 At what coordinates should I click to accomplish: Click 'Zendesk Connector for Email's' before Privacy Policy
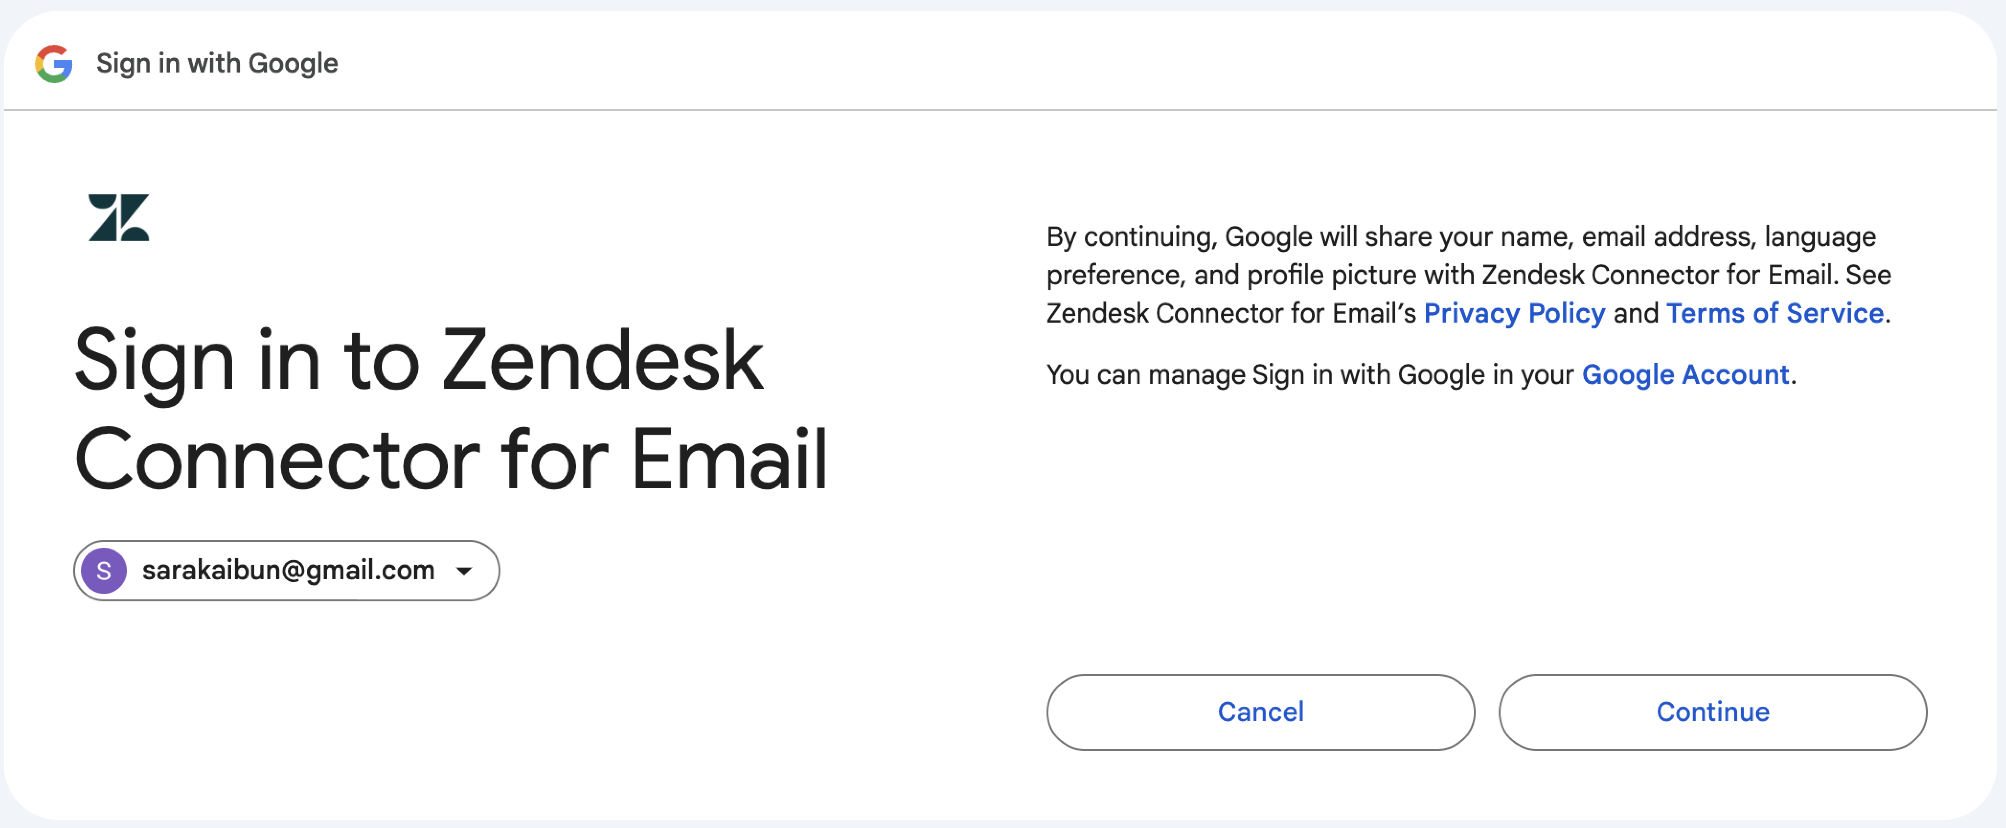tap(1231, 313)
